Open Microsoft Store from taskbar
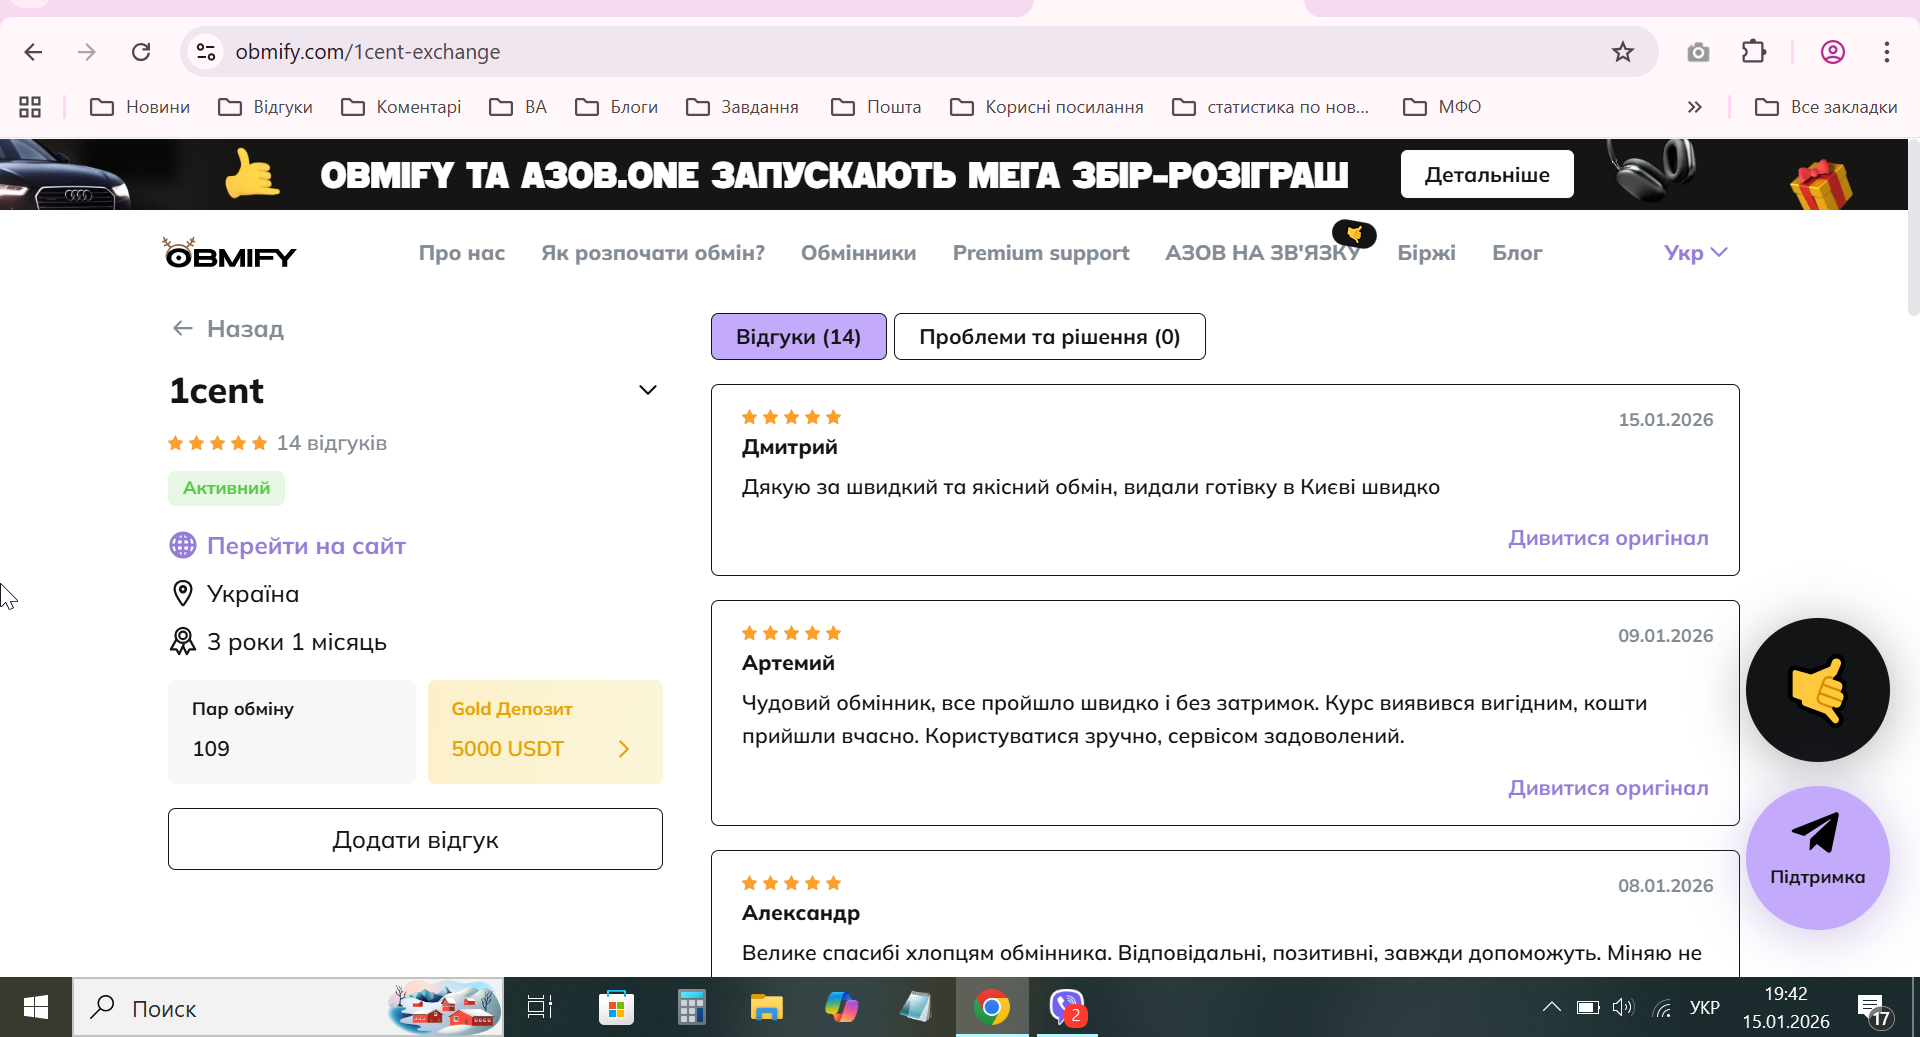The height and width of the screenshot is (1037, 1920). (x=616, y=1008)
